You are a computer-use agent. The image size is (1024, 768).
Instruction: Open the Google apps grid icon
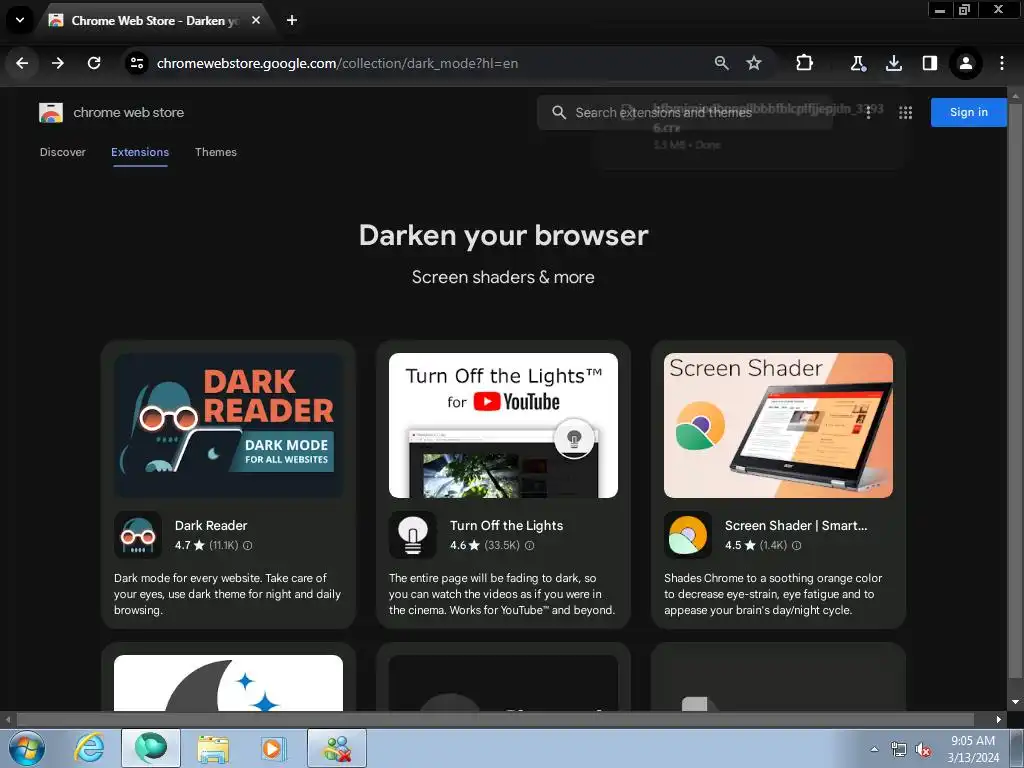905,113
